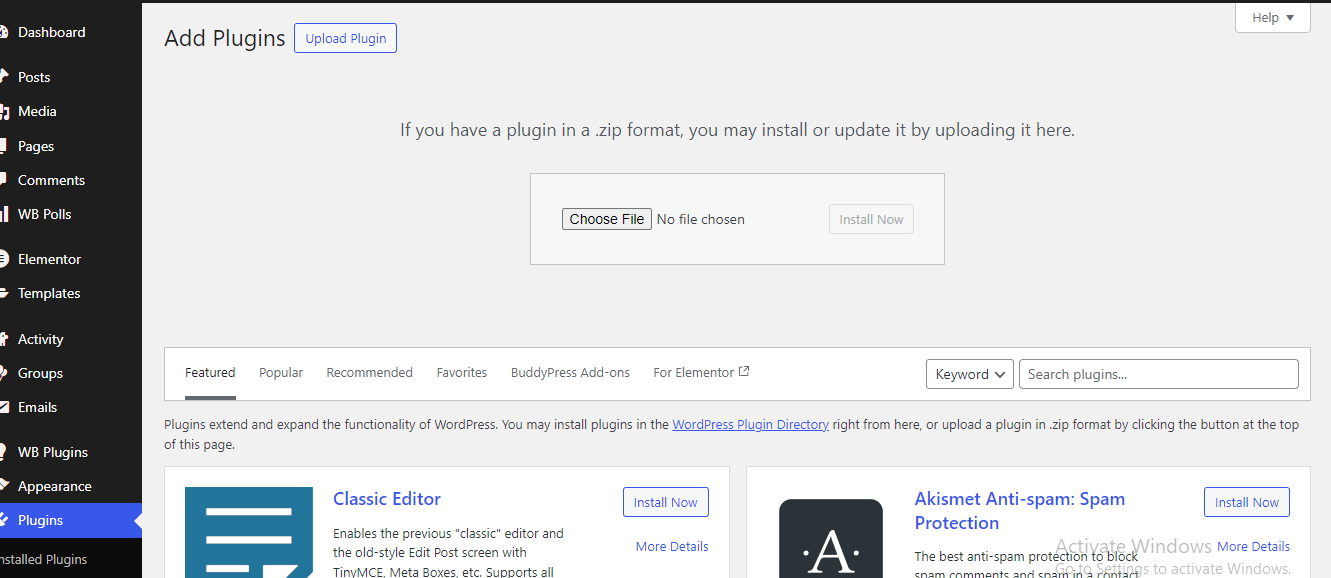Click the Comments bubble icon
Screen dimensions: 1331x578
5,180
